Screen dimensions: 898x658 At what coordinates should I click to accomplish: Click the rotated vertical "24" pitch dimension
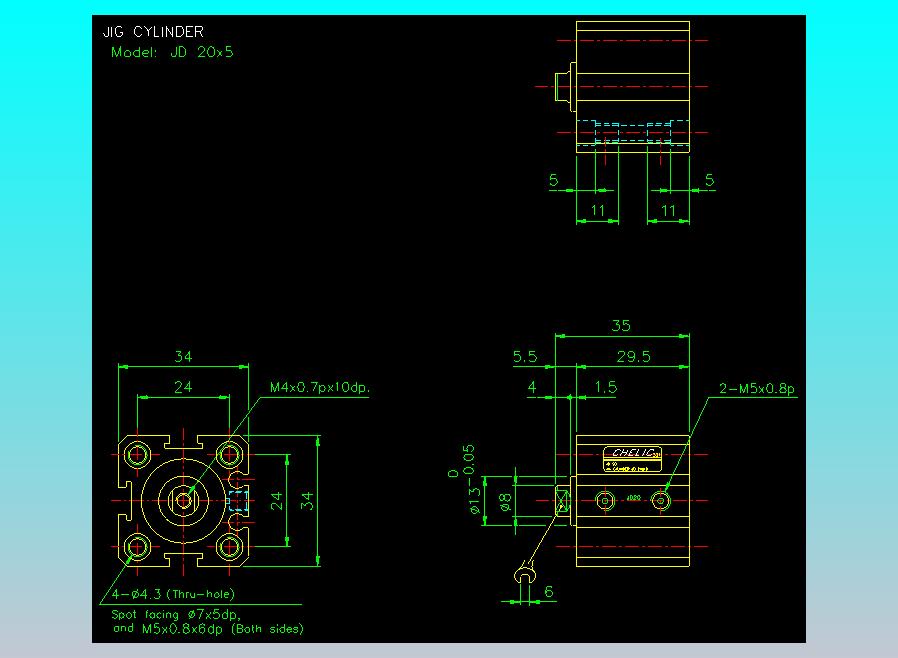pos(276,501)
